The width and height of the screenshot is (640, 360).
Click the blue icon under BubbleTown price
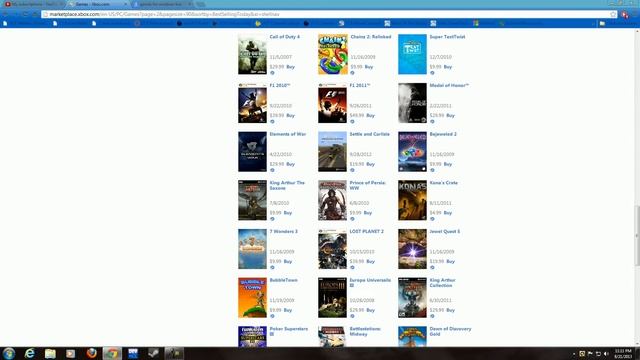coord(272,316)
